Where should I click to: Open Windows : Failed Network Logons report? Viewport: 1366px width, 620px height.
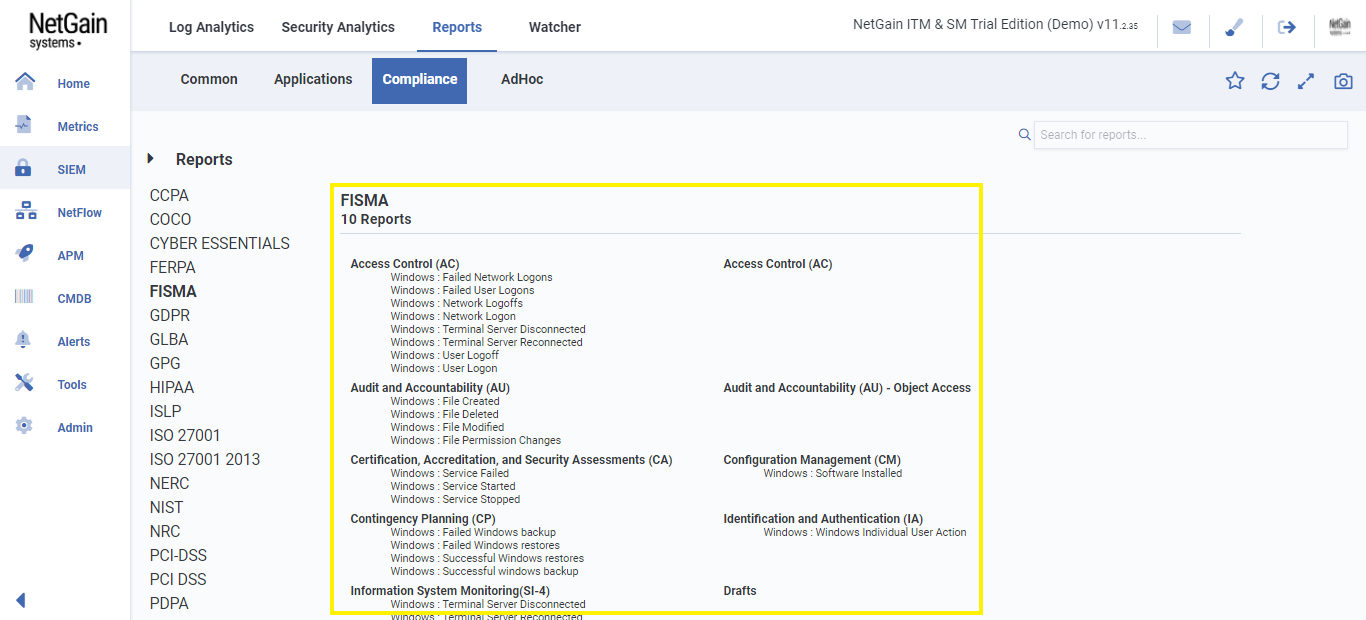pos(471,277)
